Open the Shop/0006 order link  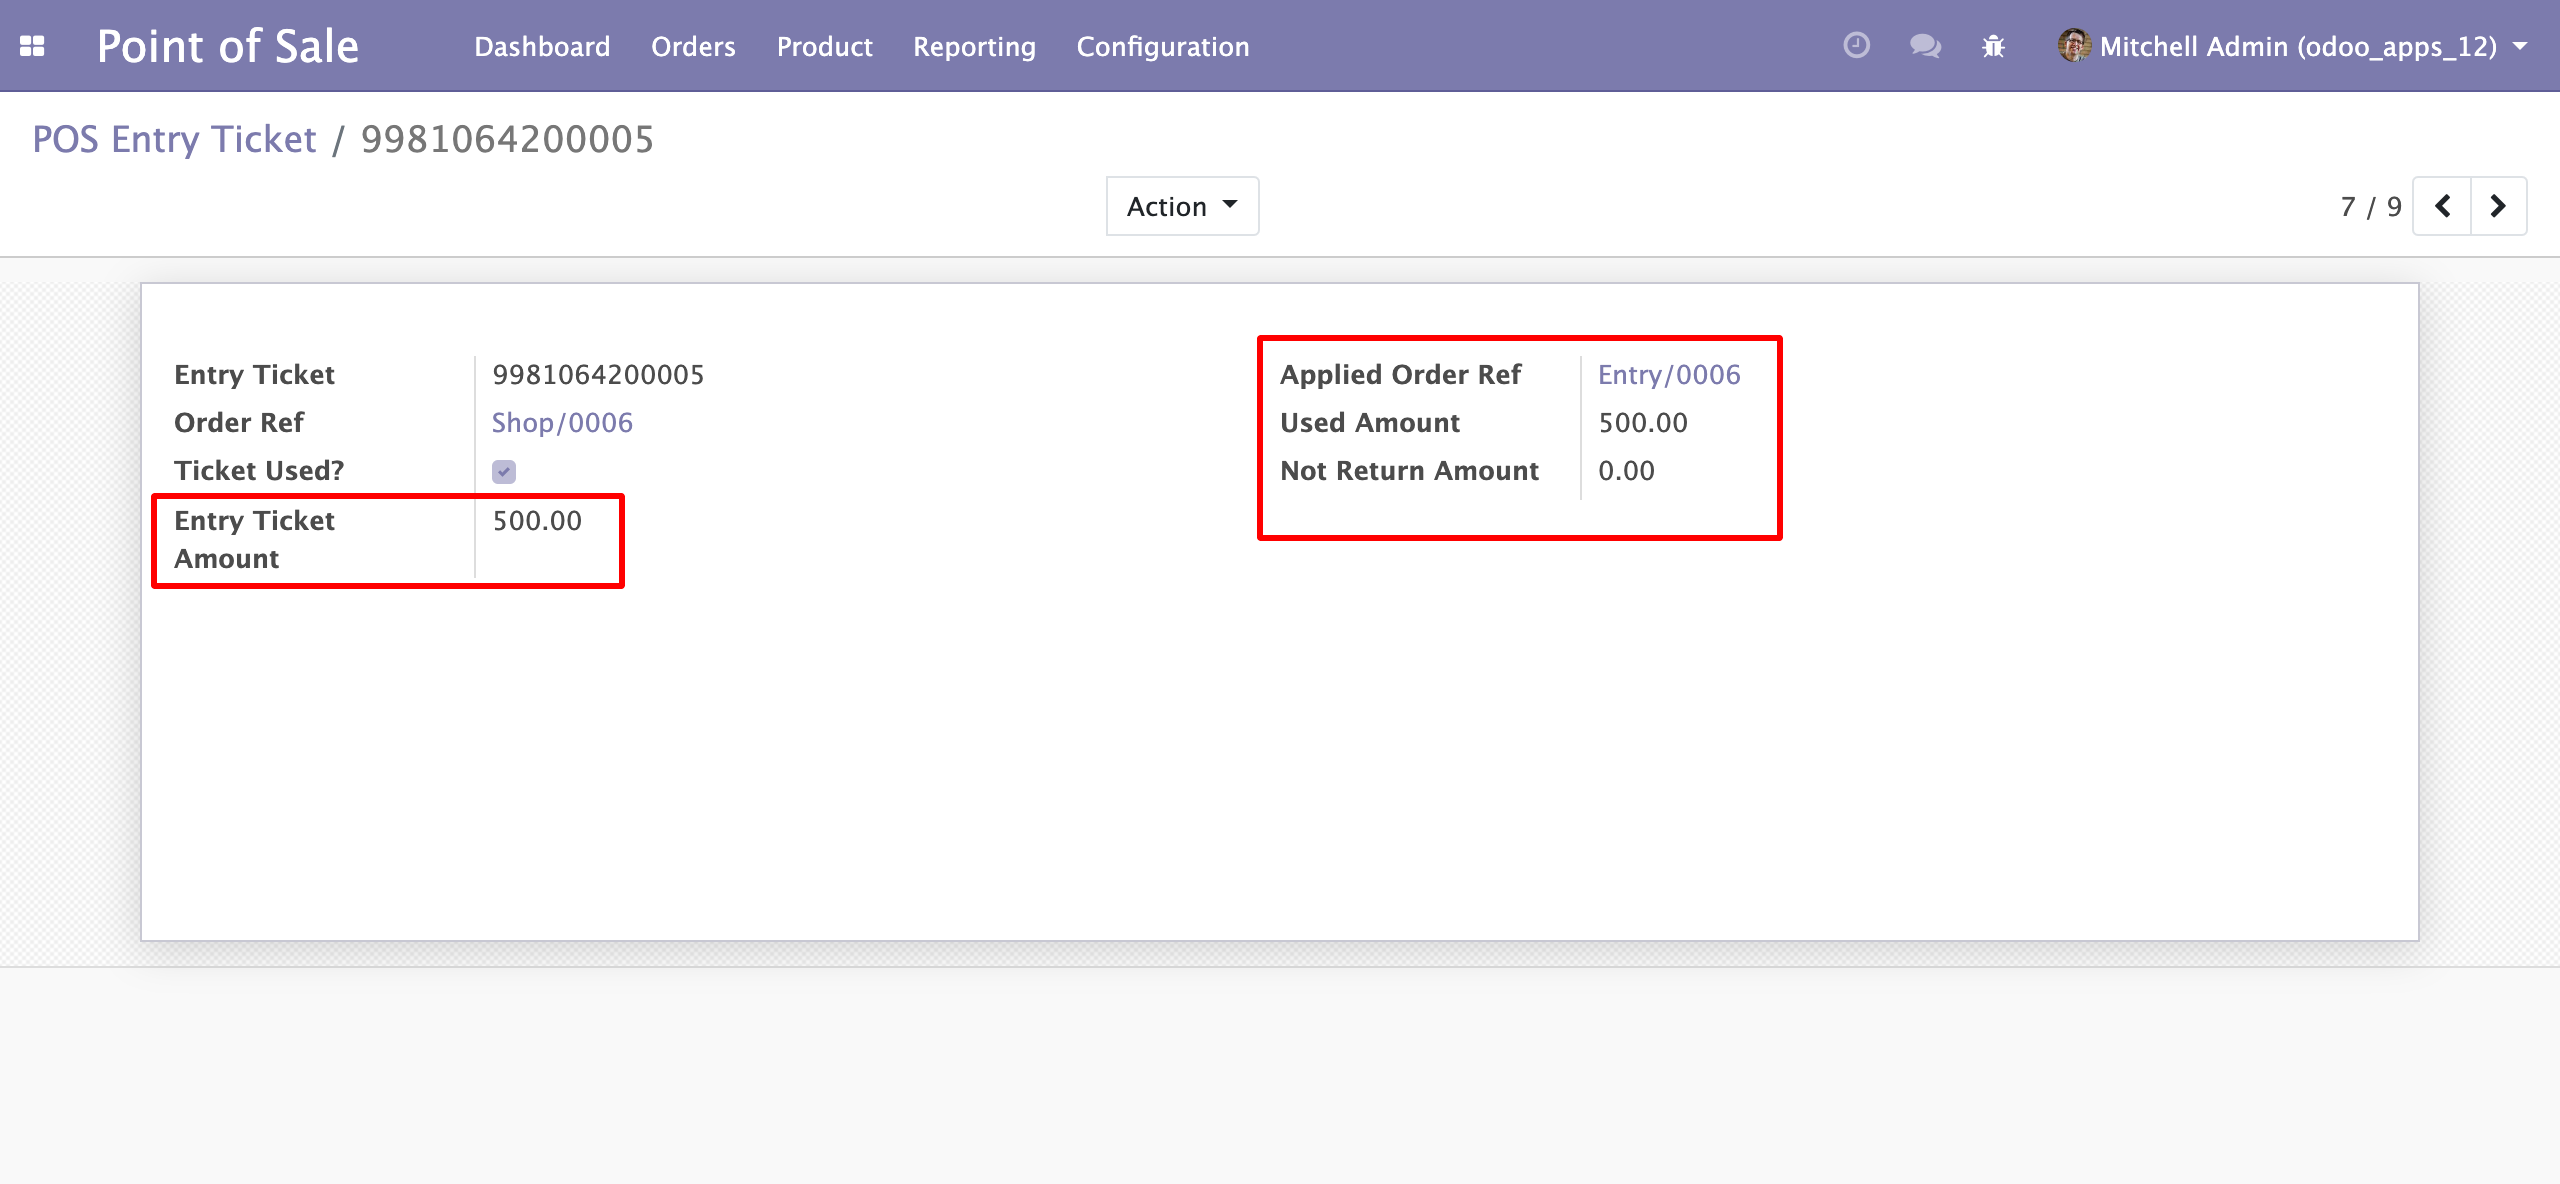(562, 423)
